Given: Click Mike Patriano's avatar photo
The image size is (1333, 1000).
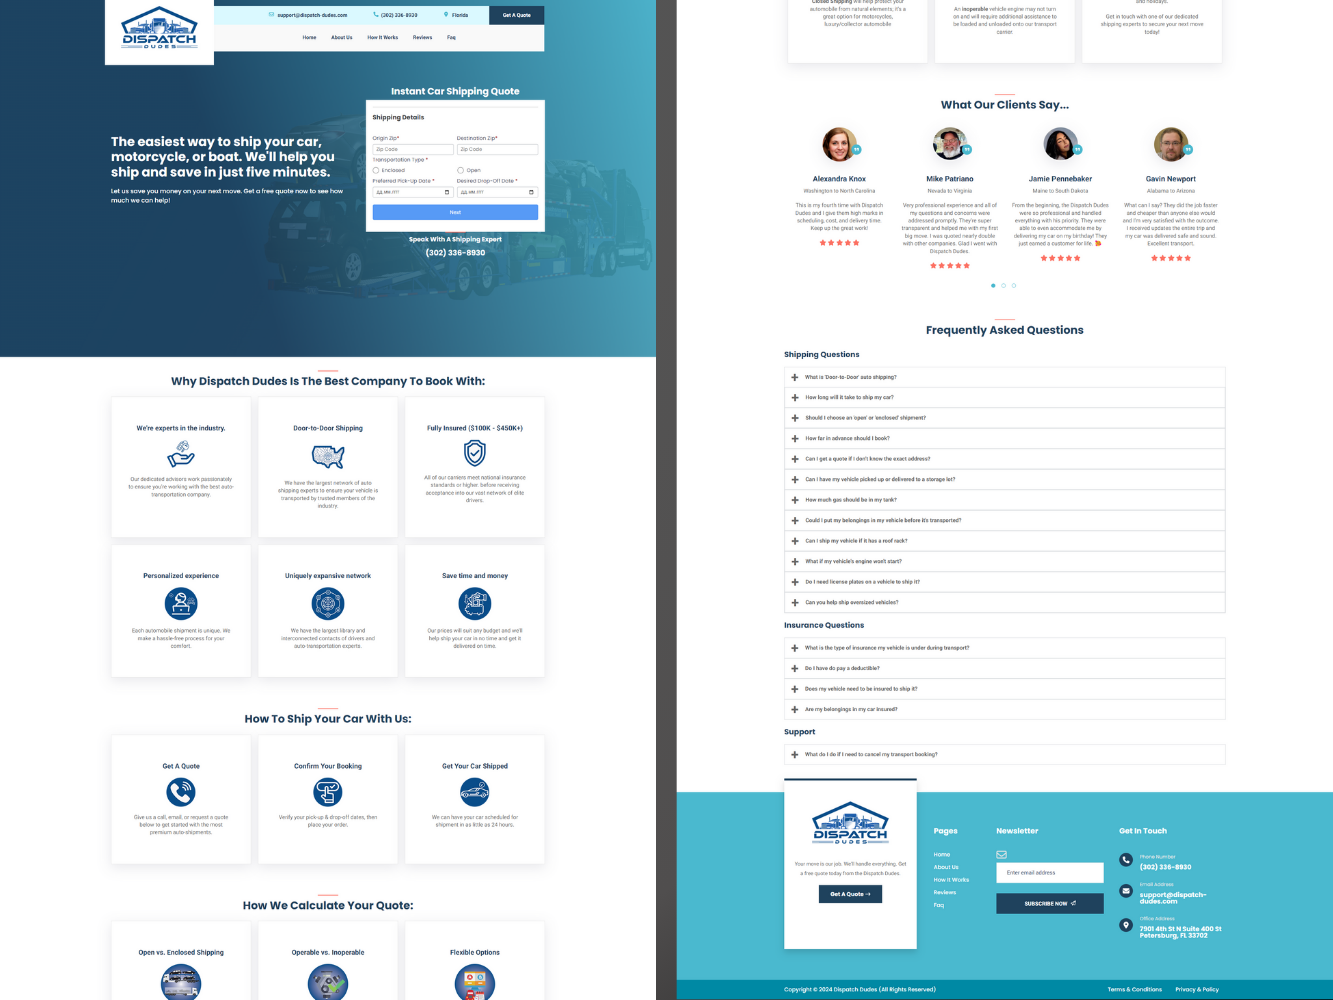Looking at the screenshot, I should click(949, 145).
